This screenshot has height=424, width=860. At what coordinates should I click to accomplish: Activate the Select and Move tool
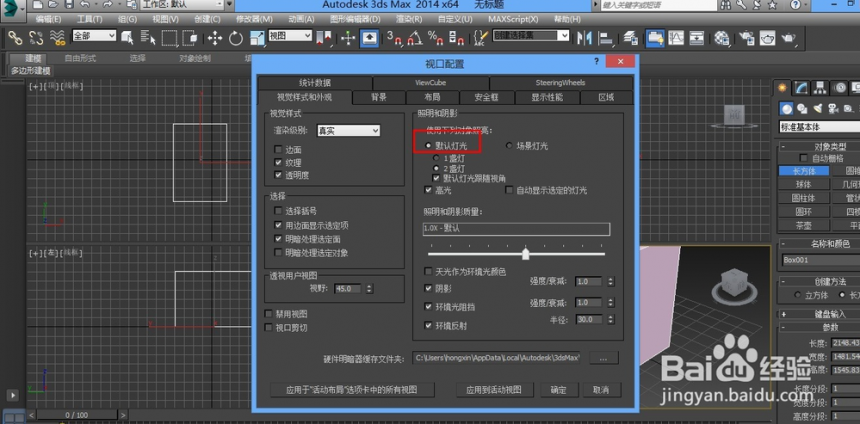pyautogui.click(x=214, y=38)
